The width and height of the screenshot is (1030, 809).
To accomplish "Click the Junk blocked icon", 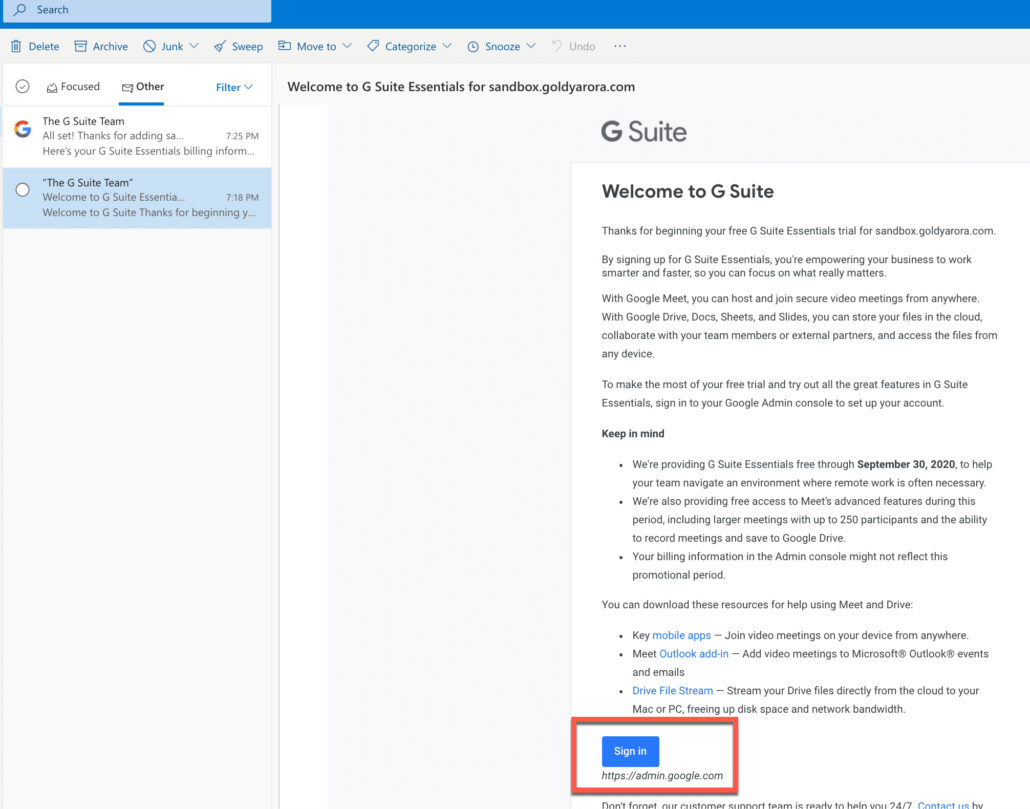I will [x=150, y=46].
